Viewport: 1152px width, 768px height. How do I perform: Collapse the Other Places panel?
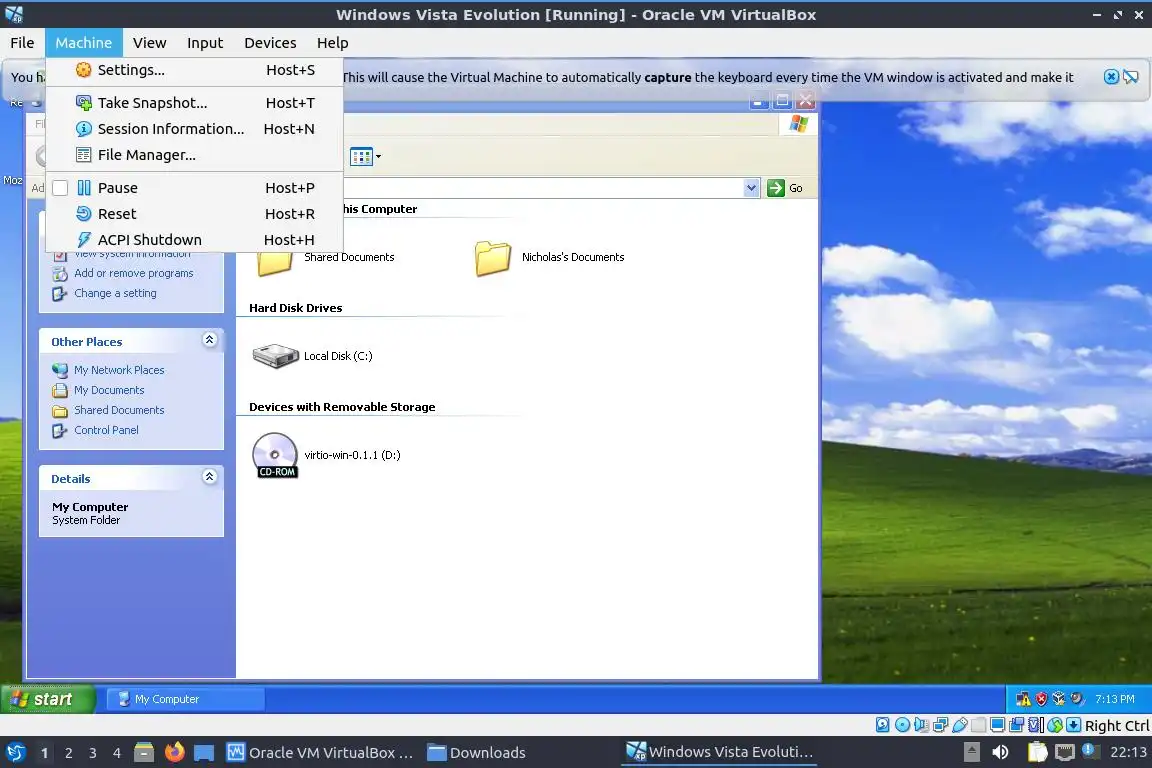[x=209, y=340]
